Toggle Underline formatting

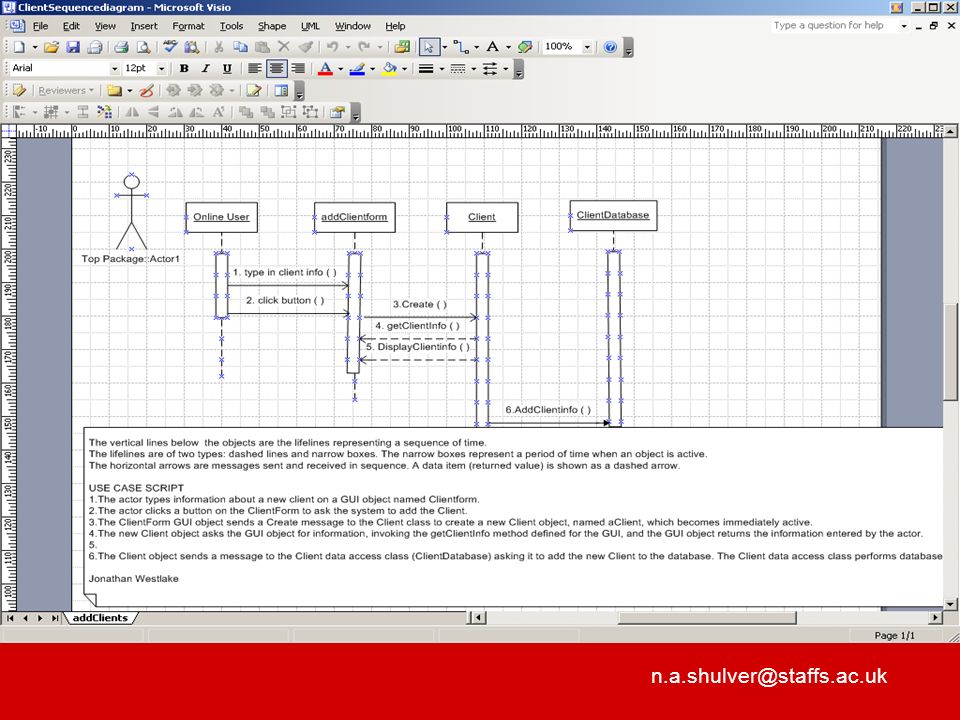click(x=227, y=69)
